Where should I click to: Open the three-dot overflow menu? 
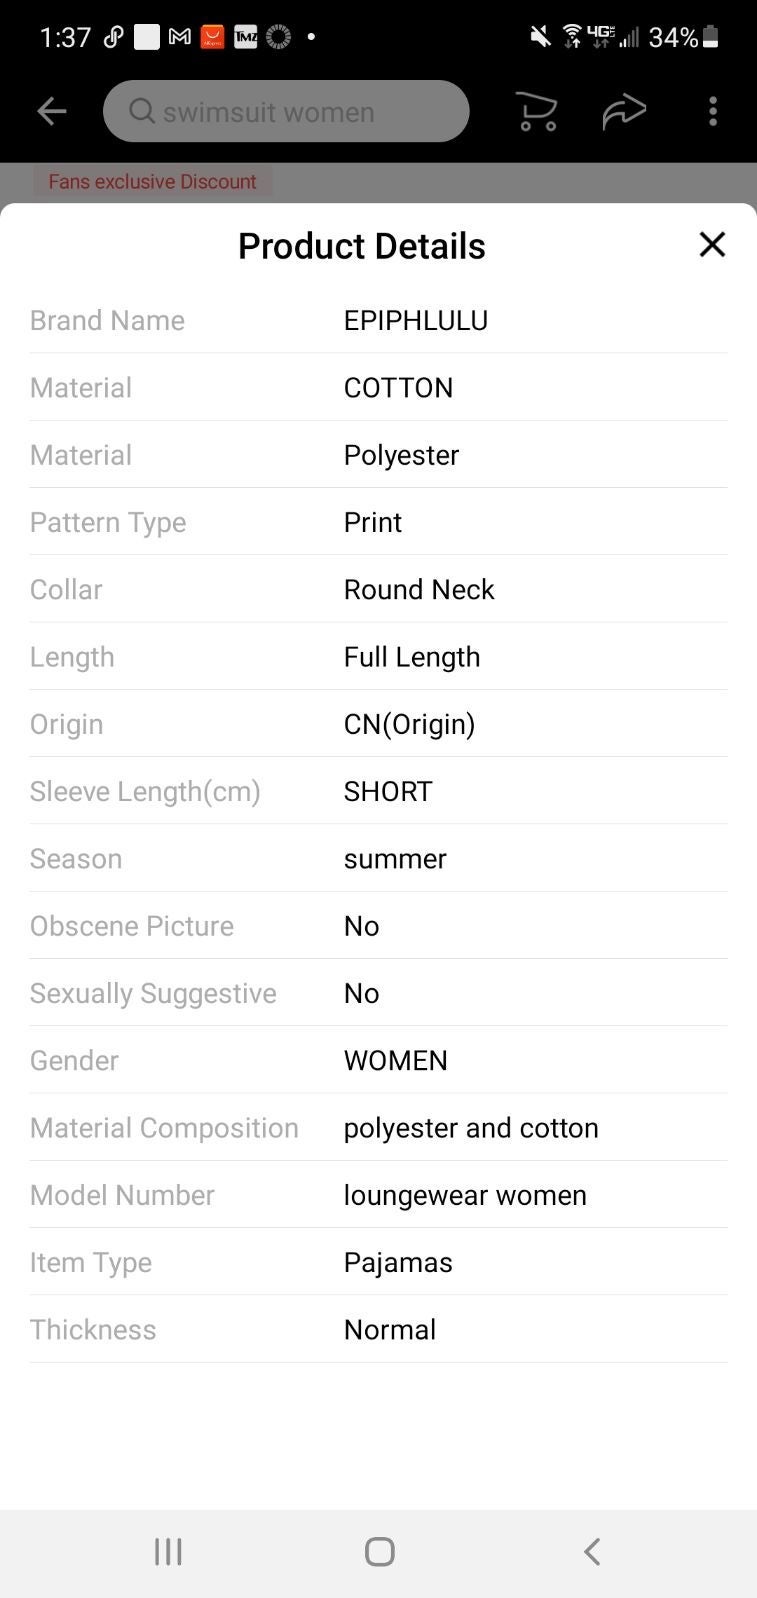coord(713,111)
